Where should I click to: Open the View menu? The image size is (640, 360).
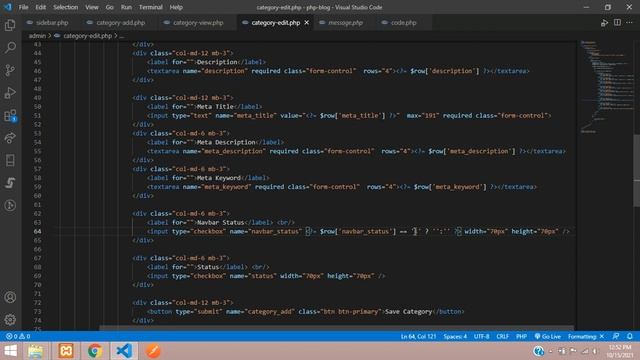pos(91,7)
